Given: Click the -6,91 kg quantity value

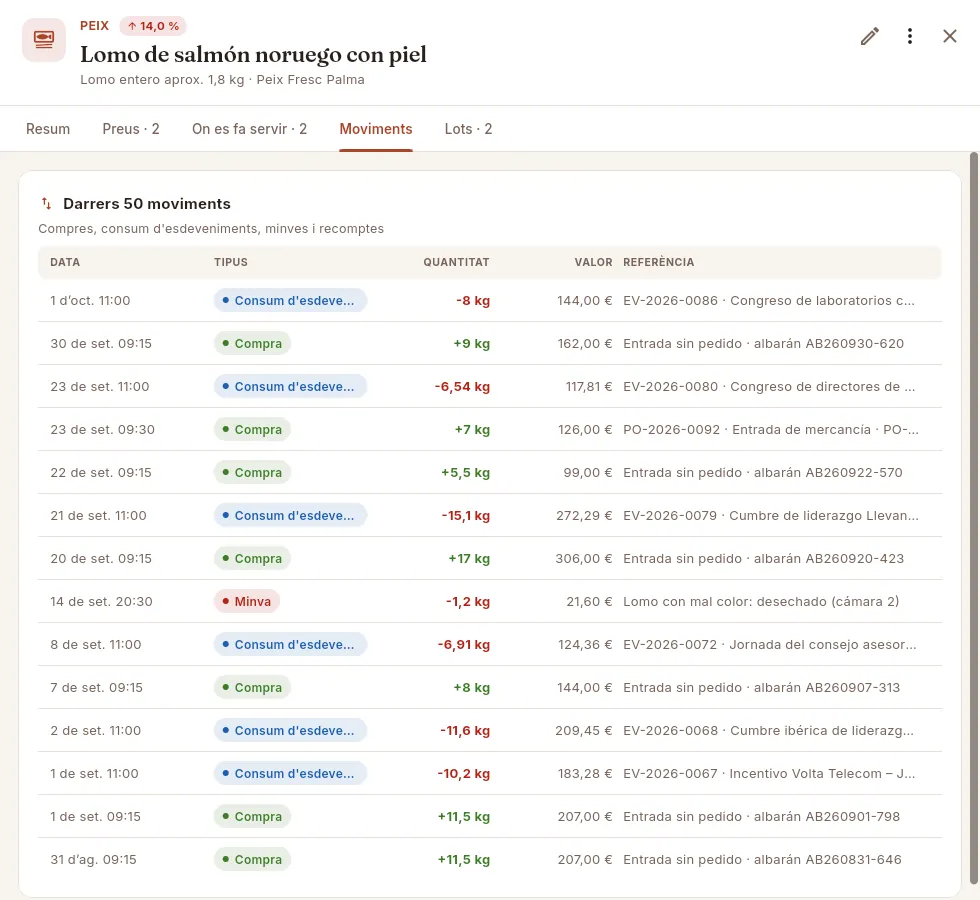Looking at the screenshot, I should pyautogui.click(x=464, y=645).
